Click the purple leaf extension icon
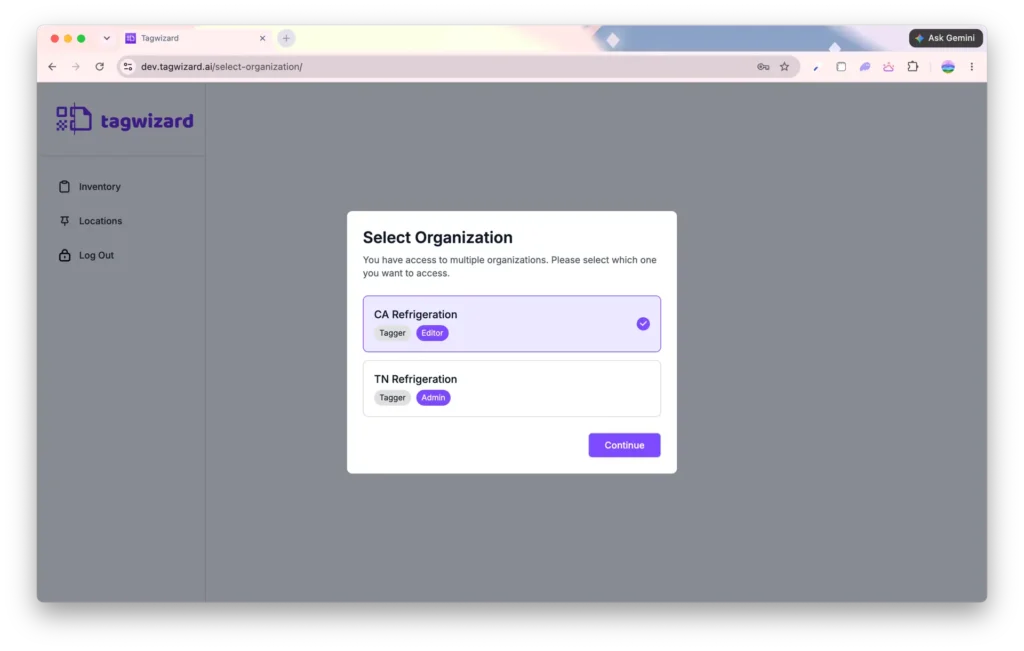 point(865,67)
